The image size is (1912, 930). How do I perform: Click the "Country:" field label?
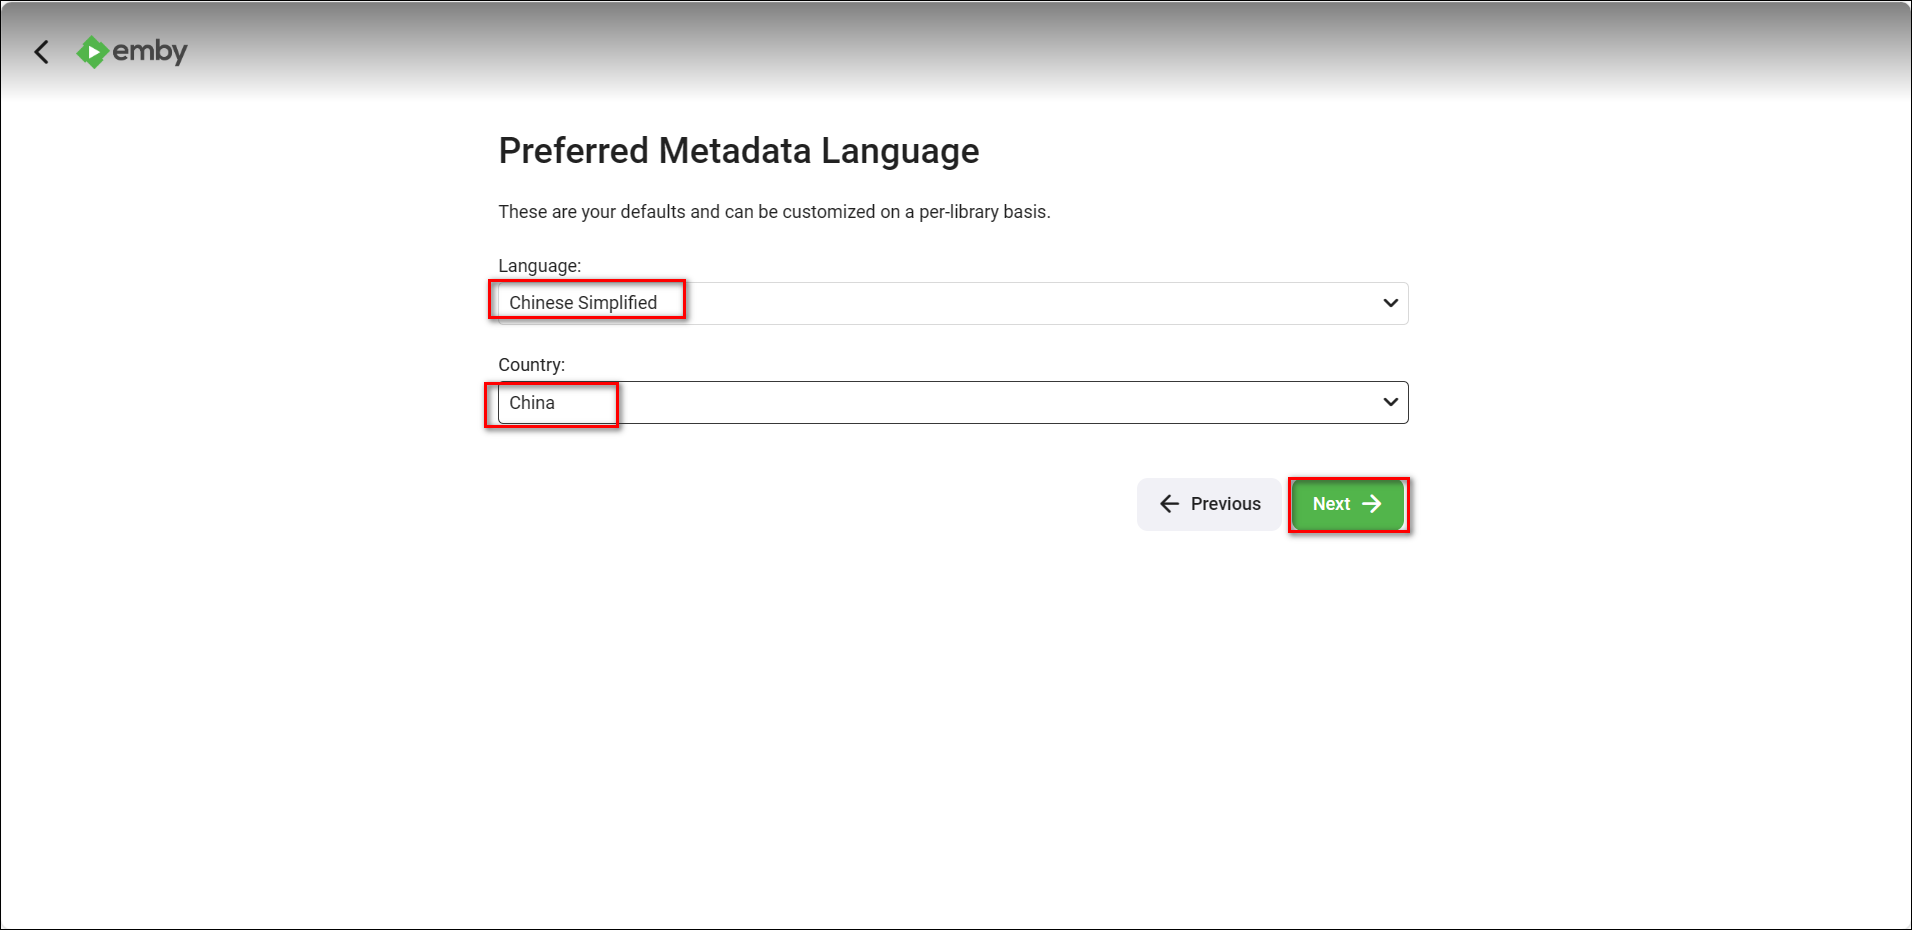click(x=531, y=365)
